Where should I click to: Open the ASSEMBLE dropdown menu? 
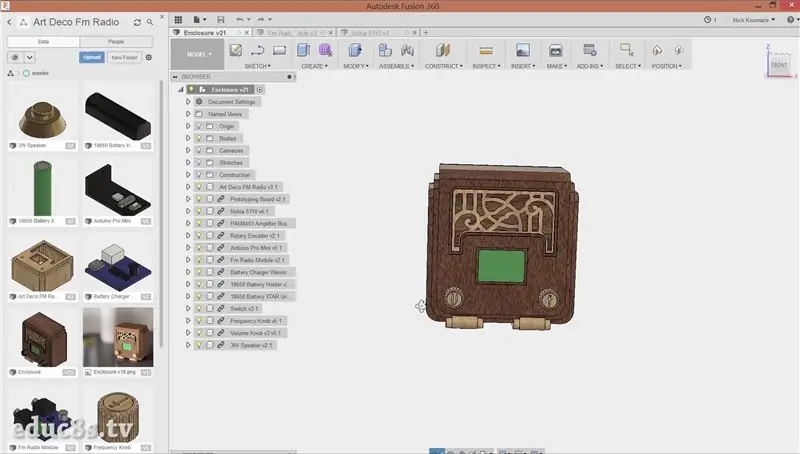tap(396, 66)
